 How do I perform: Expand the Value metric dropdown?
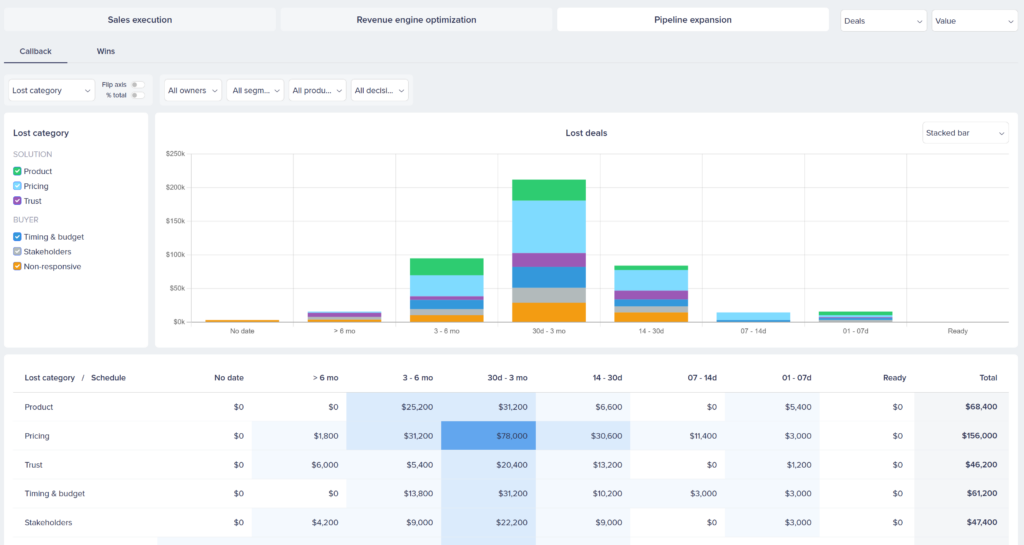(973, 20)
